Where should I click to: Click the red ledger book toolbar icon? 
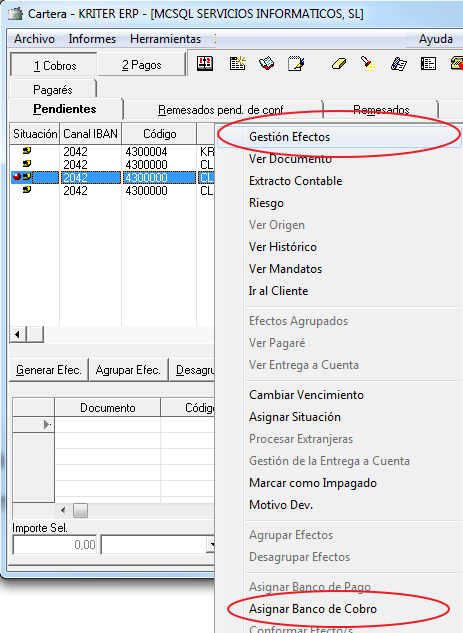205,64
